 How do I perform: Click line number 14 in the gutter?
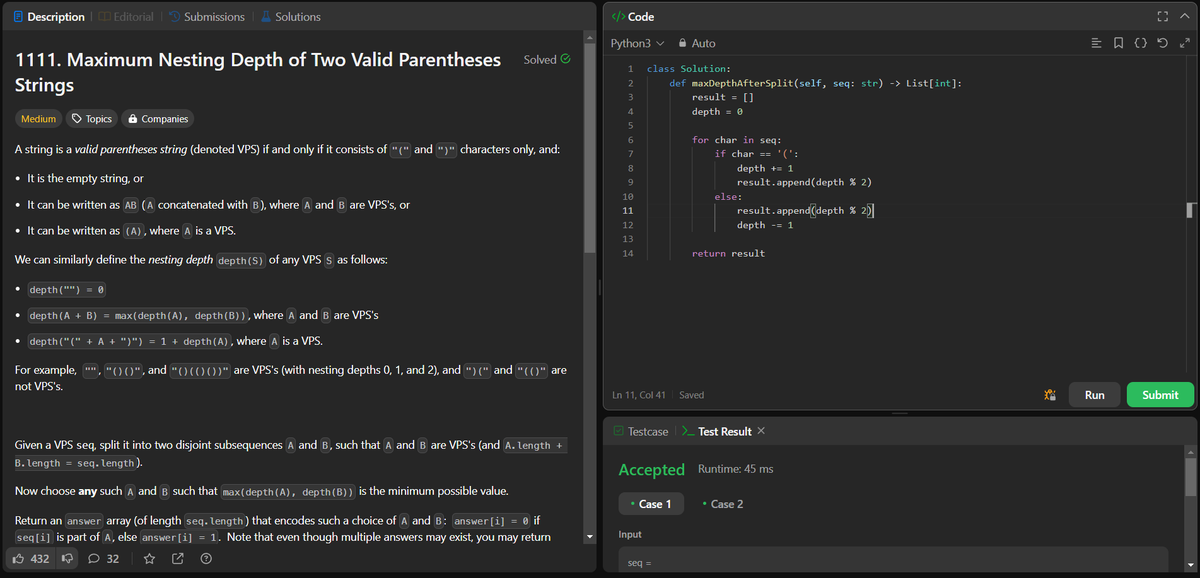[x=628, y=254]
